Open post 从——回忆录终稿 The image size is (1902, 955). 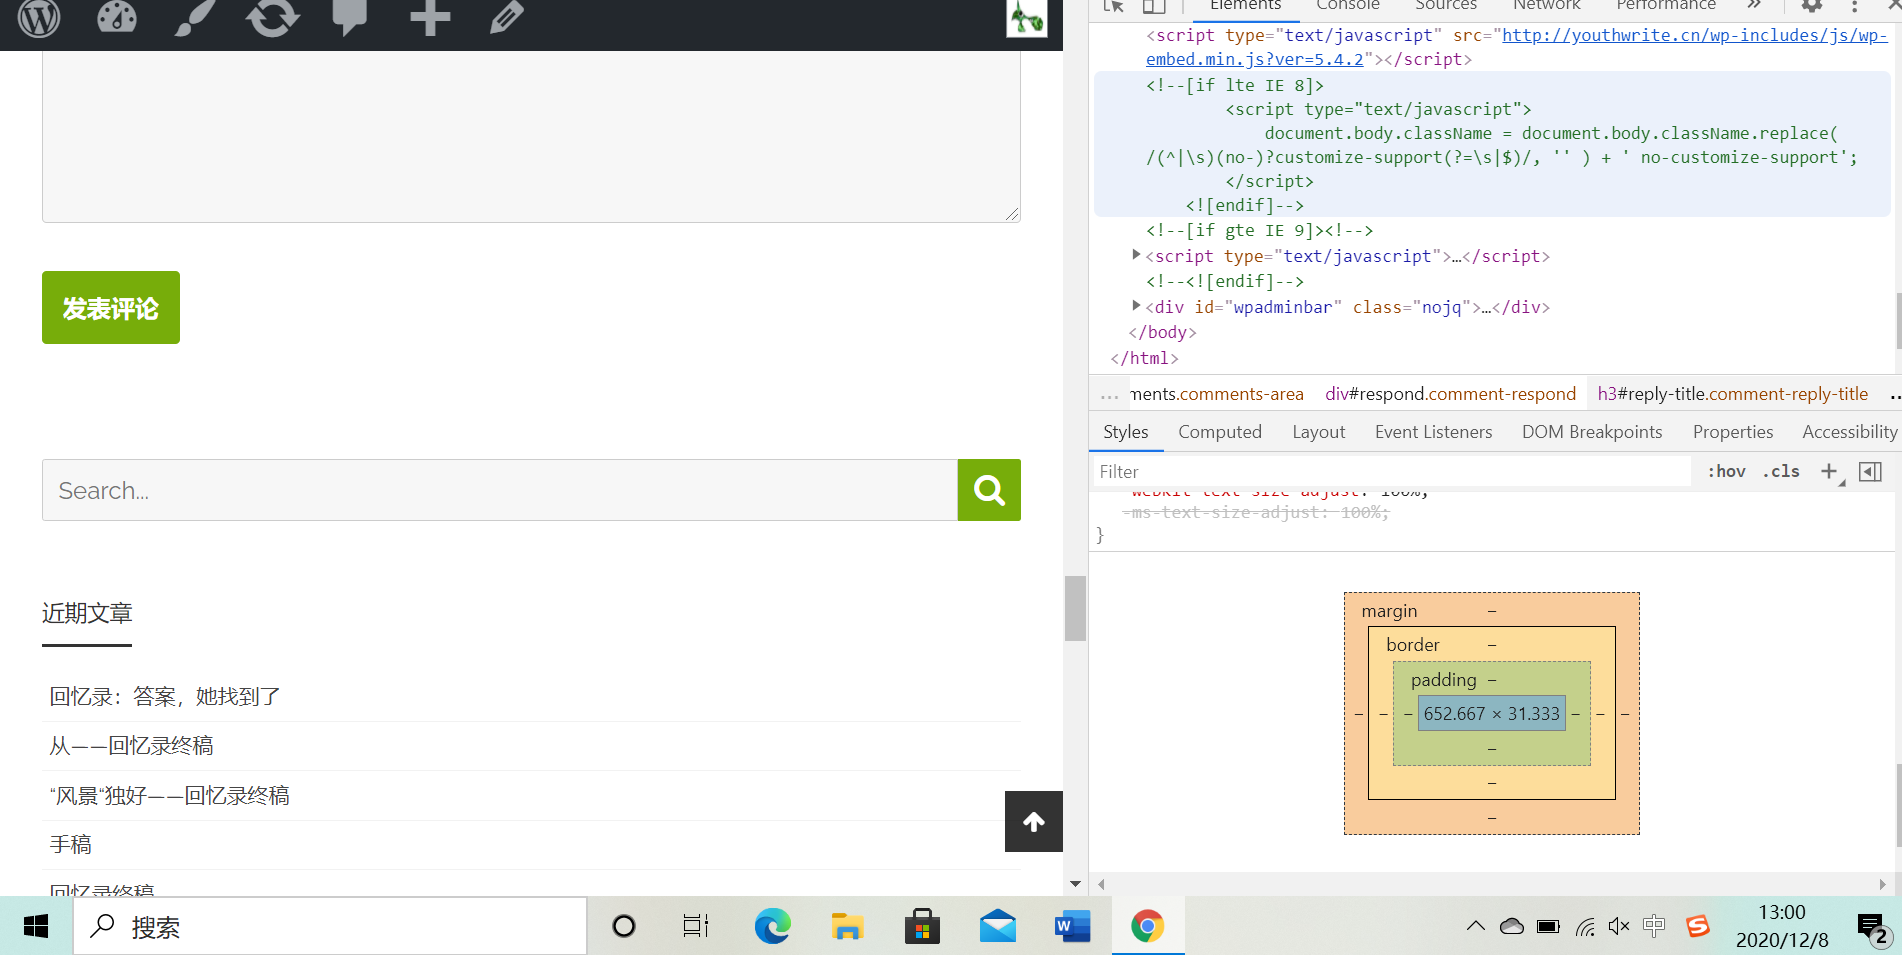pos(131,746)
